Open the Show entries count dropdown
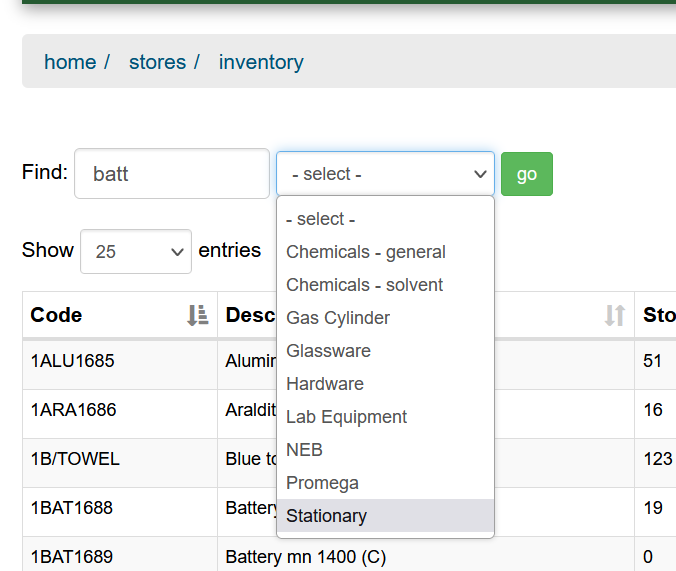The width and height of the screenshot is (676, 571). click(x=136, y=251)
